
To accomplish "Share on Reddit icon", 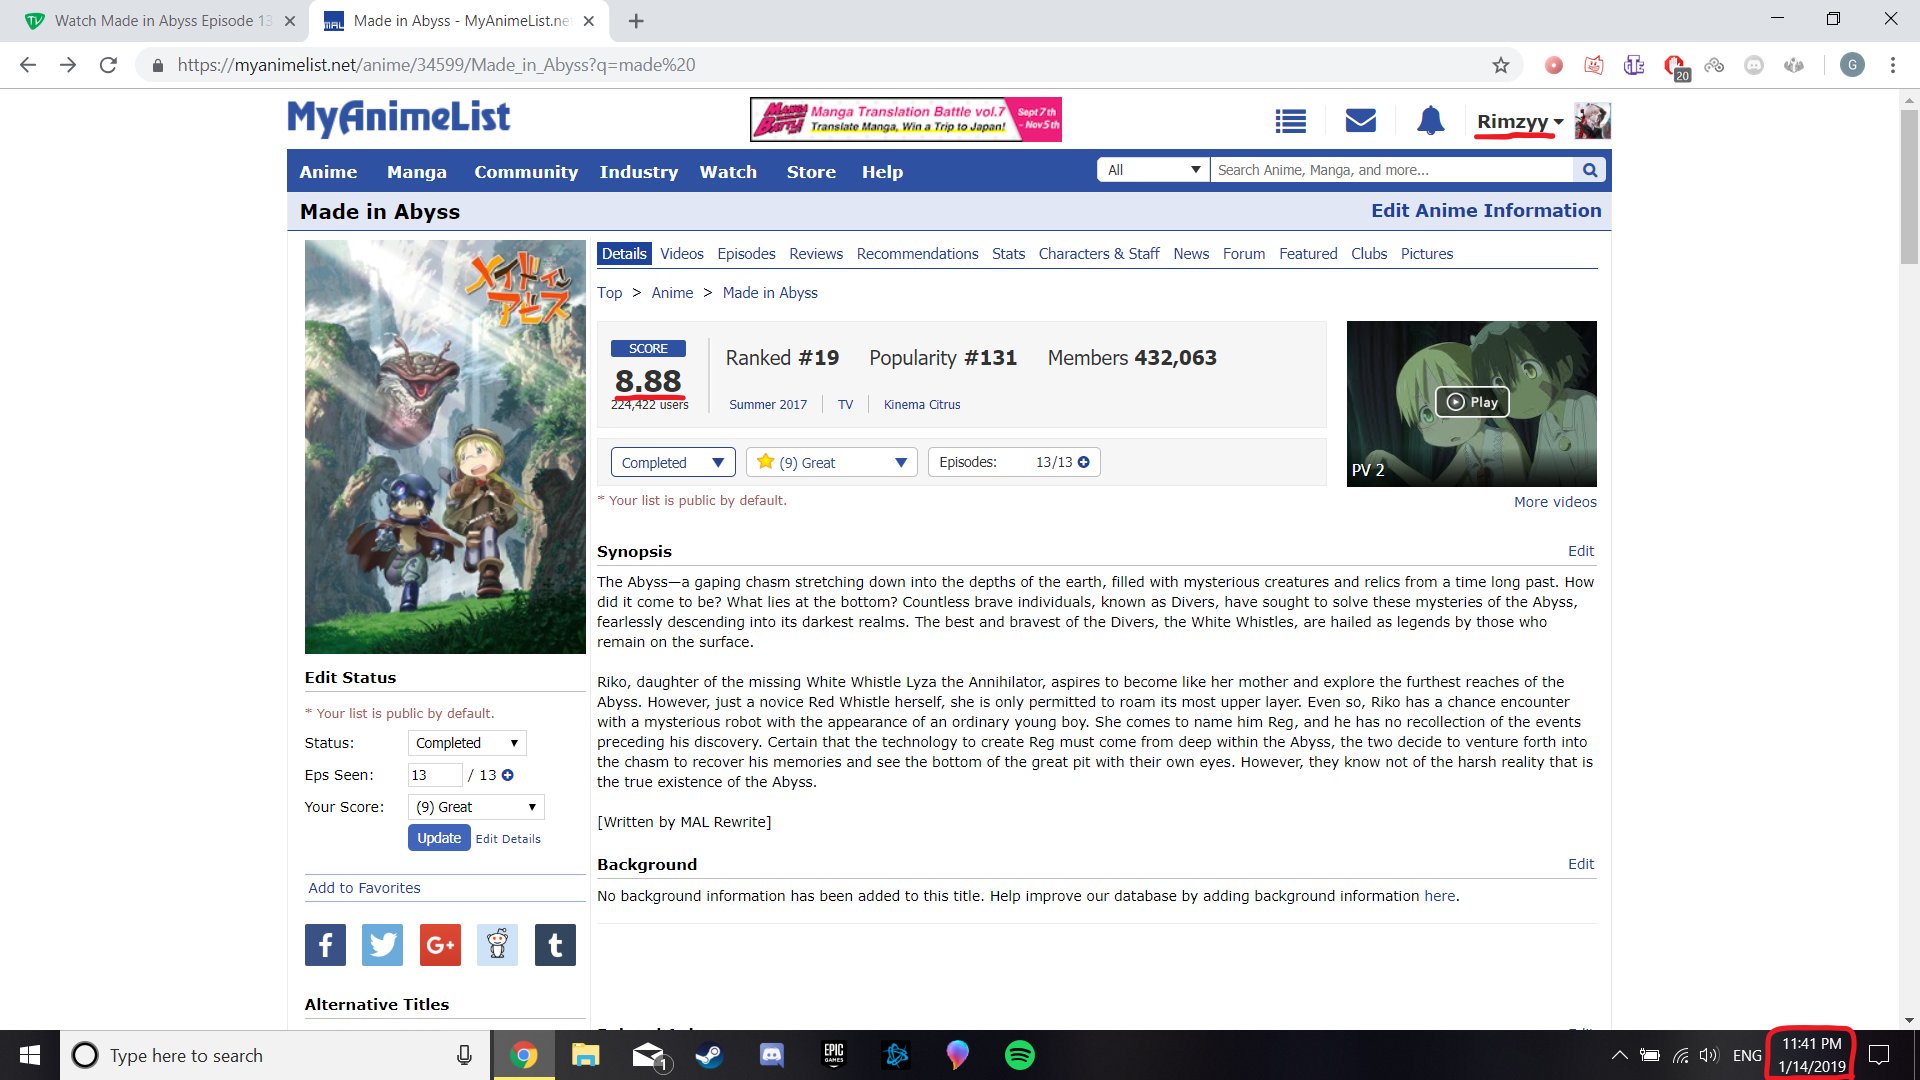I will 497,945.
